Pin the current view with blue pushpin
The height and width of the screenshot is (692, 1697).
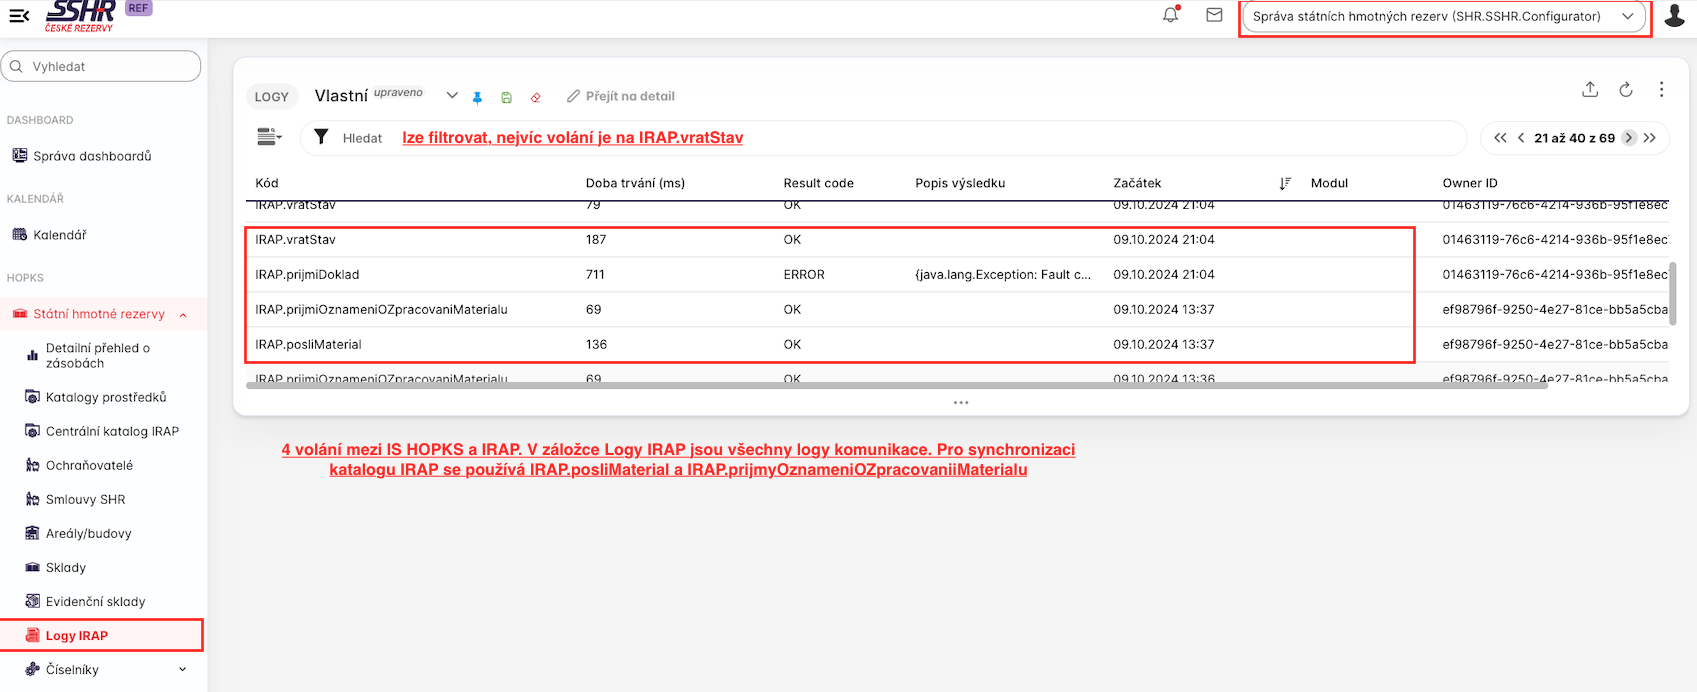(477, 97)
